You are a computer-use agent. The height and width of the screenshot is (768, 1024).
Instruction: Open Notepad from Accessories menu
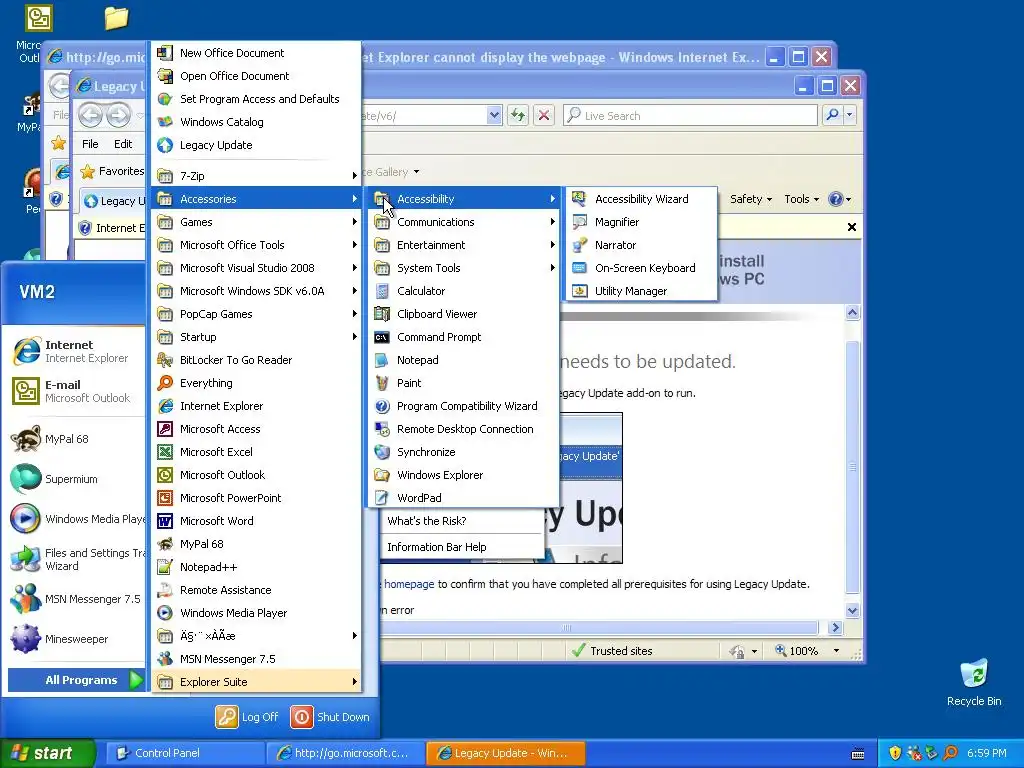click(x=464, y=360)
